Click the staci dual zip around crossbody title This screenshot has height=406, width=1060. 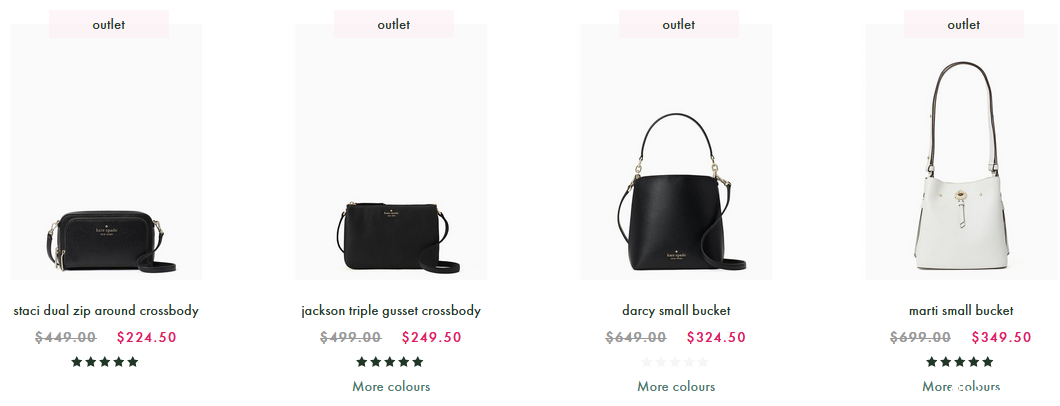[106, 311]
